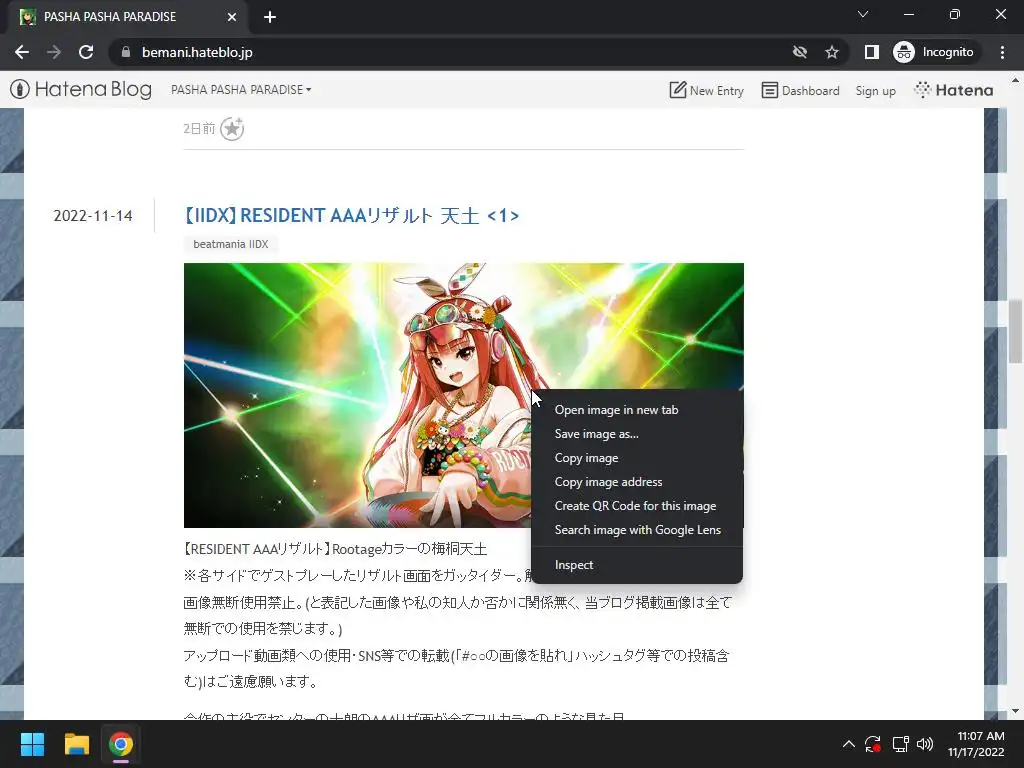Go to Hatena Blog home logo
Viewport: 1024px width, 768px height.
[x=81, y=89]
